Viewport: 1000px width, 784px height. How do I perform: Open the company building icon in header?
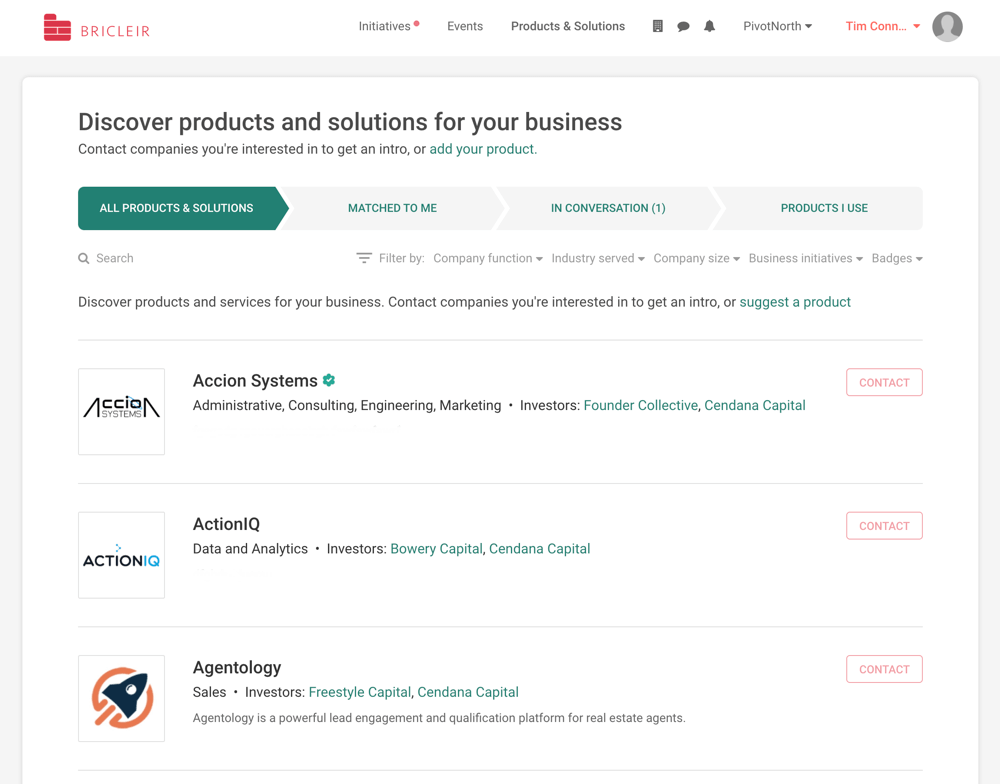click(658, 26)
